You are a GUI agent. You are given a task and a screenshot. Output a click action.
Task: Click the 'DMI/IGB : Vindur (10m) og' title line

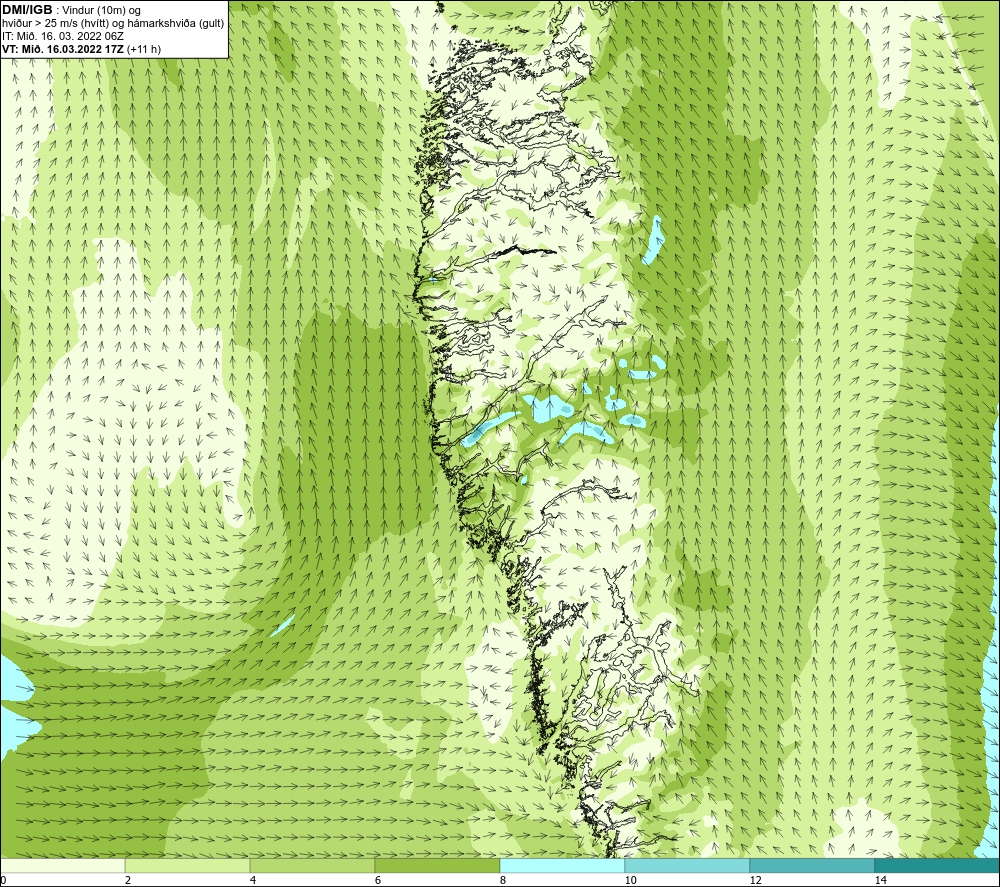point(71,10)
